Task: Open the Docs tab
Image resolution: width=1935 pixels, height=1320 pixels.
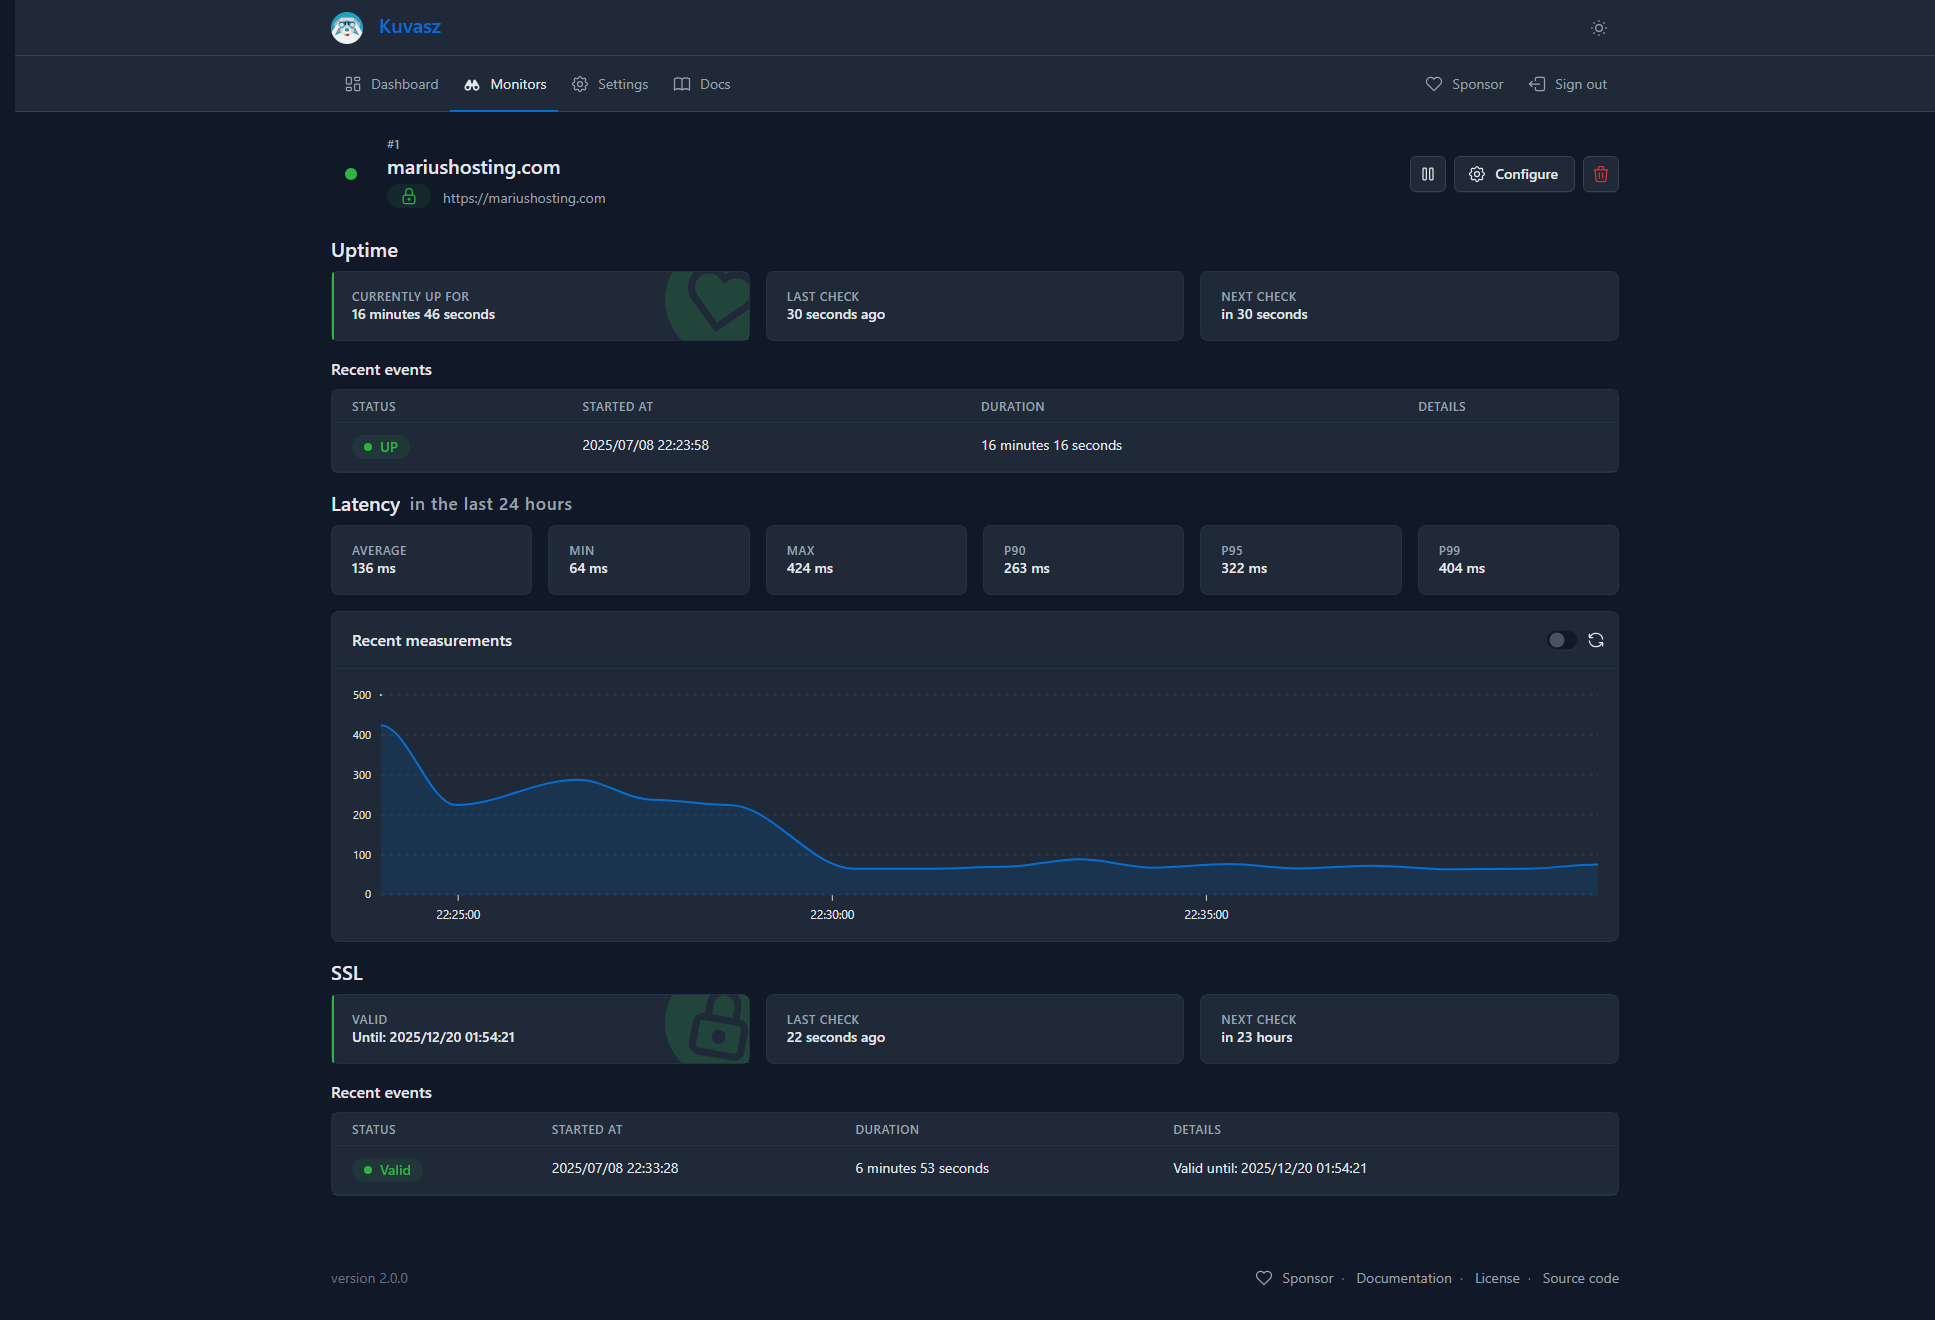Action: point(702,84)
